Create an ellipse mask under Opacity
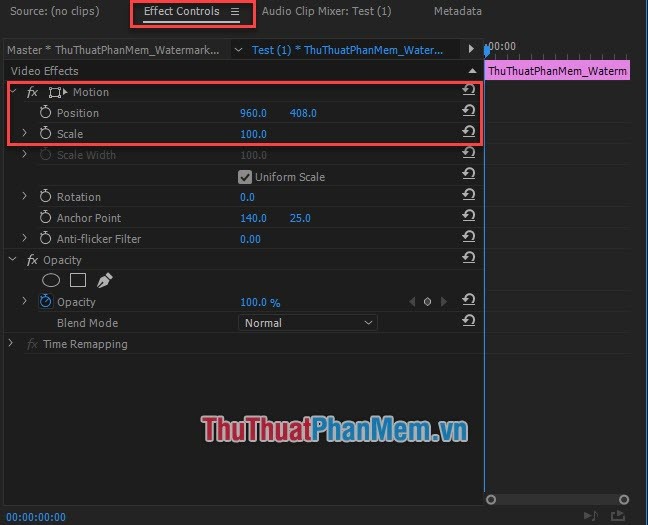Screen dimensions: 648x525 coord(51,280)
